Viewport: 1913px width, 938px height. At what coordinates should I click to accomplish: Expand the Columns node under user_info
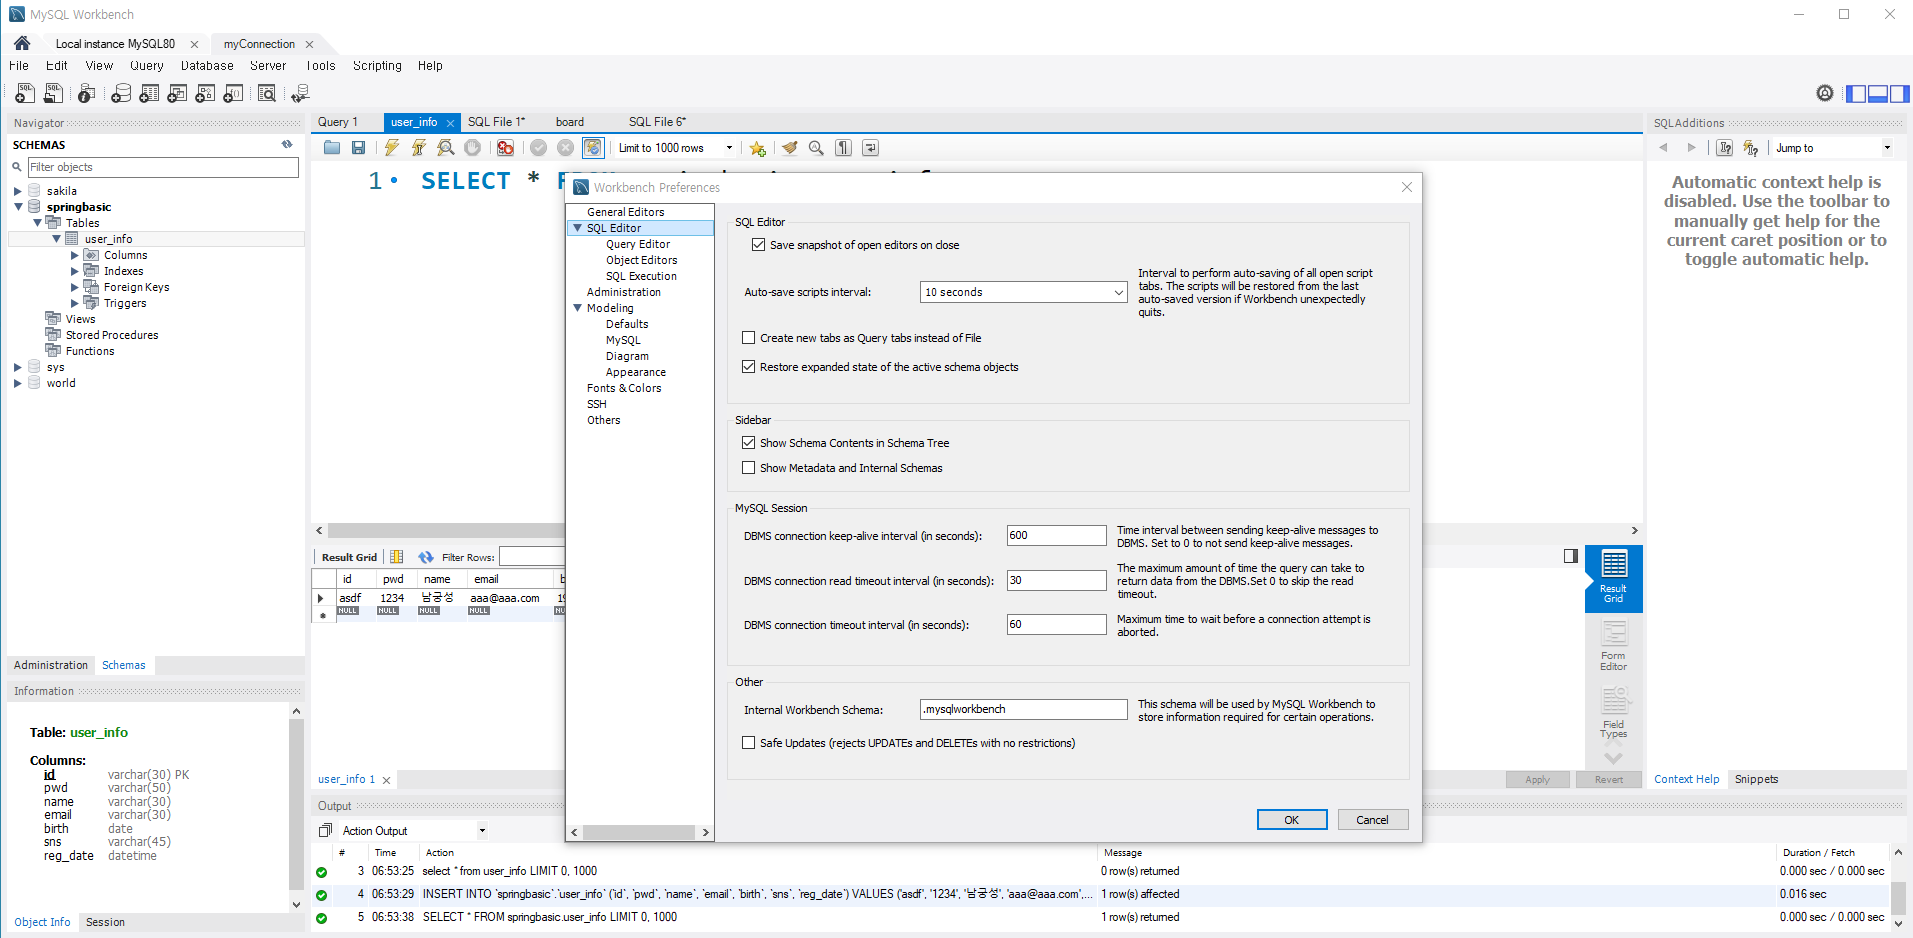pos(74,255)
